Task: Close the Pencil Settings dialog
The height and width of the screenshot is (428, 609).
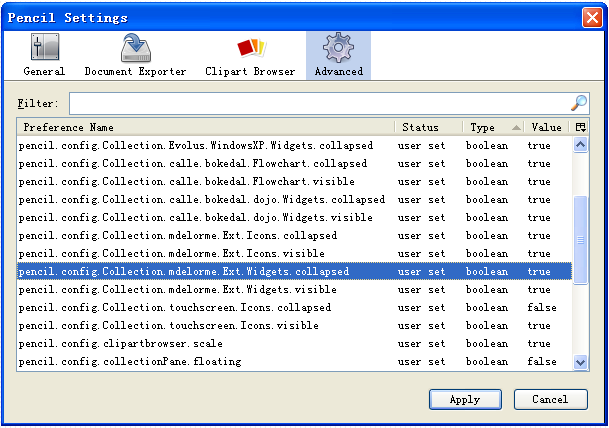Action: (x=592, y=17)
